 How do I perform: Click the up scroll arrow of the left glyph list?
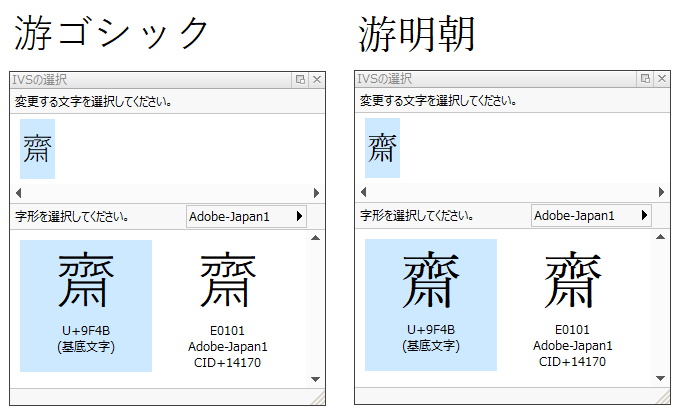click(x=316, y=238)
